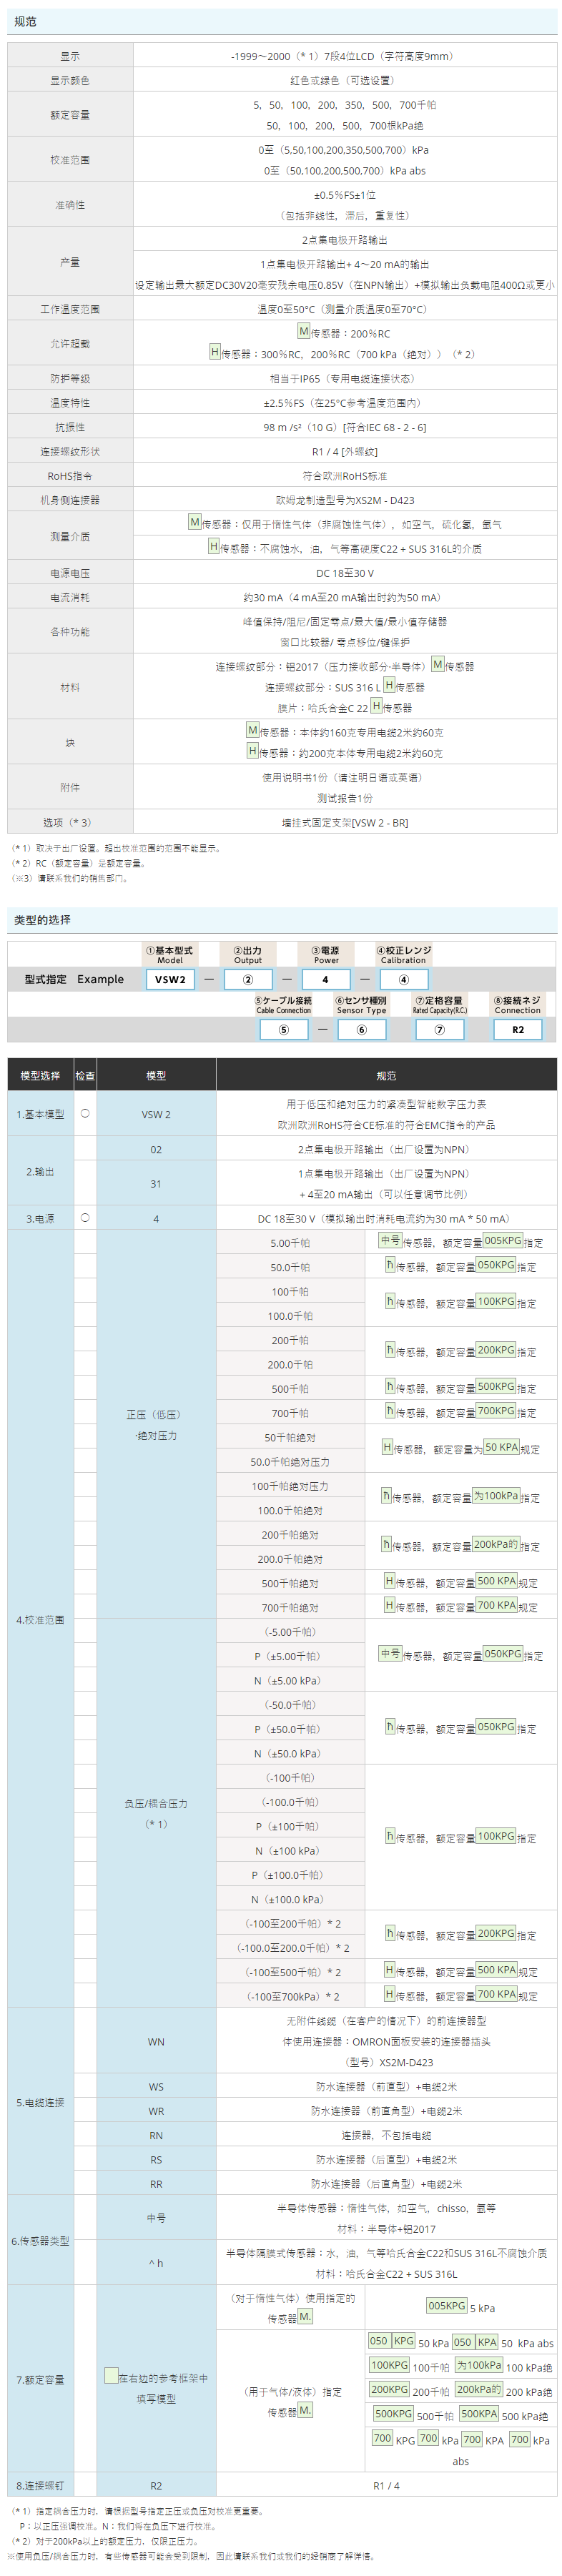Select the ⑥ Sensor Type box
Screen dimensions: 562x2576
point(361,1029)
